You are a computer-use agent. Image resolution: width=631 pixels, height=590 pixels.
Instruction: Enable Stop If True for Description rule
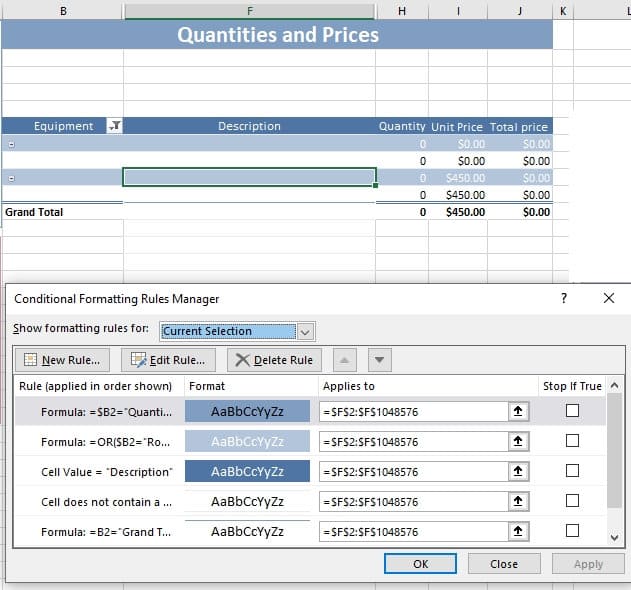click(572, 471)
